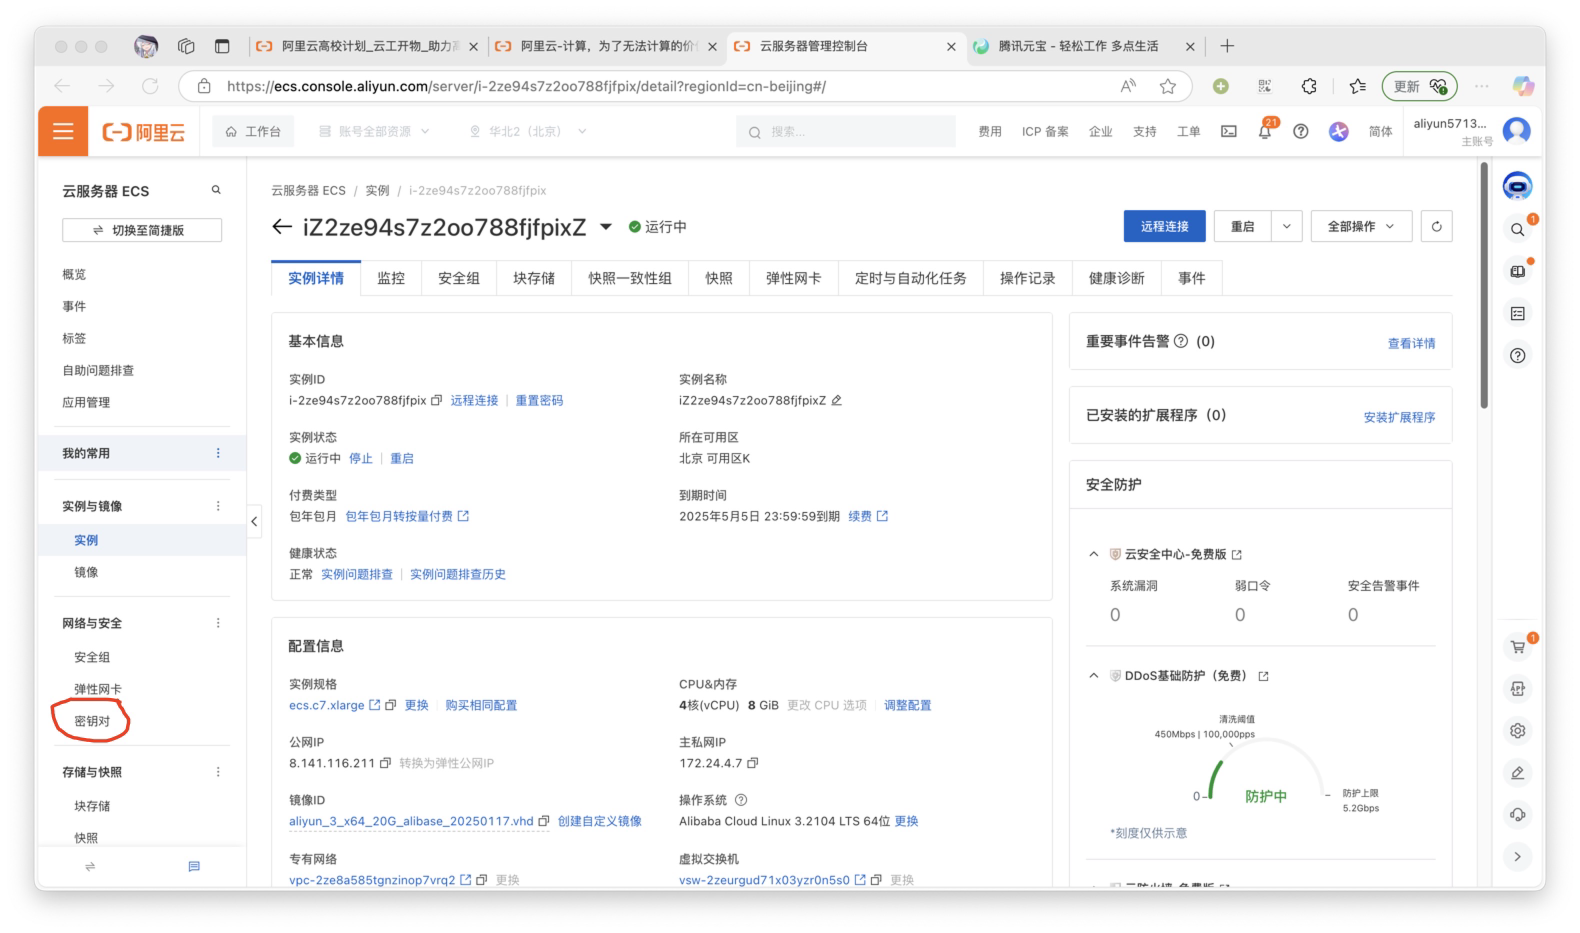
Task: Switch to the 健康诊断 tab
Action: click(1116, 278)
